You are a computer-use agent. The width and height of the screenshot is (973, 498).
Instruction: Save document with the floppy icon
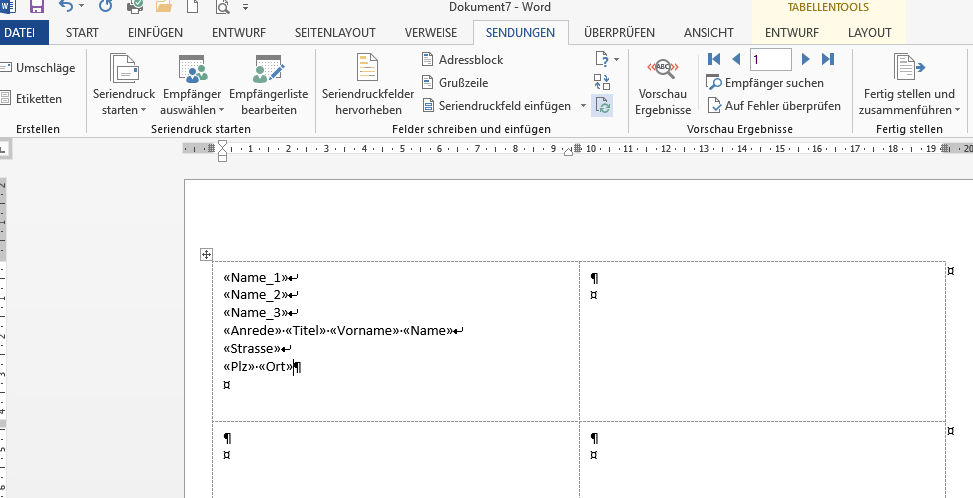pos(37,7)
